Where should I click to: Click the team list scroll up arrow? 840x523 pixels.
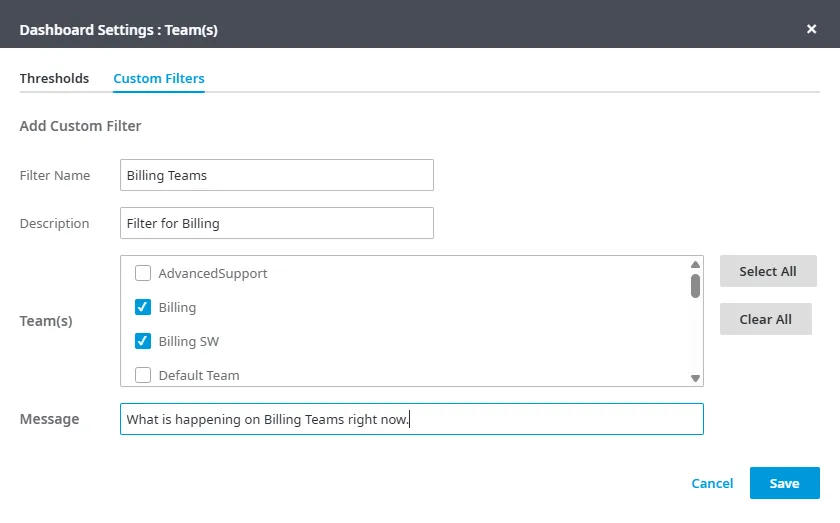tap(695, 264)
